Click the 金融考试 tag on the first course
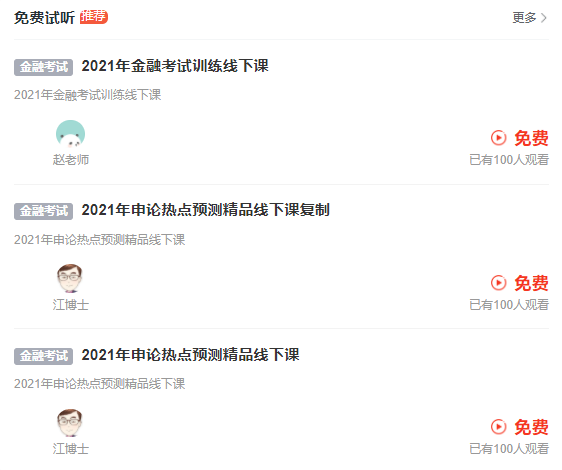The height and width of the screenshot is (470, 562). coord(43,67)
